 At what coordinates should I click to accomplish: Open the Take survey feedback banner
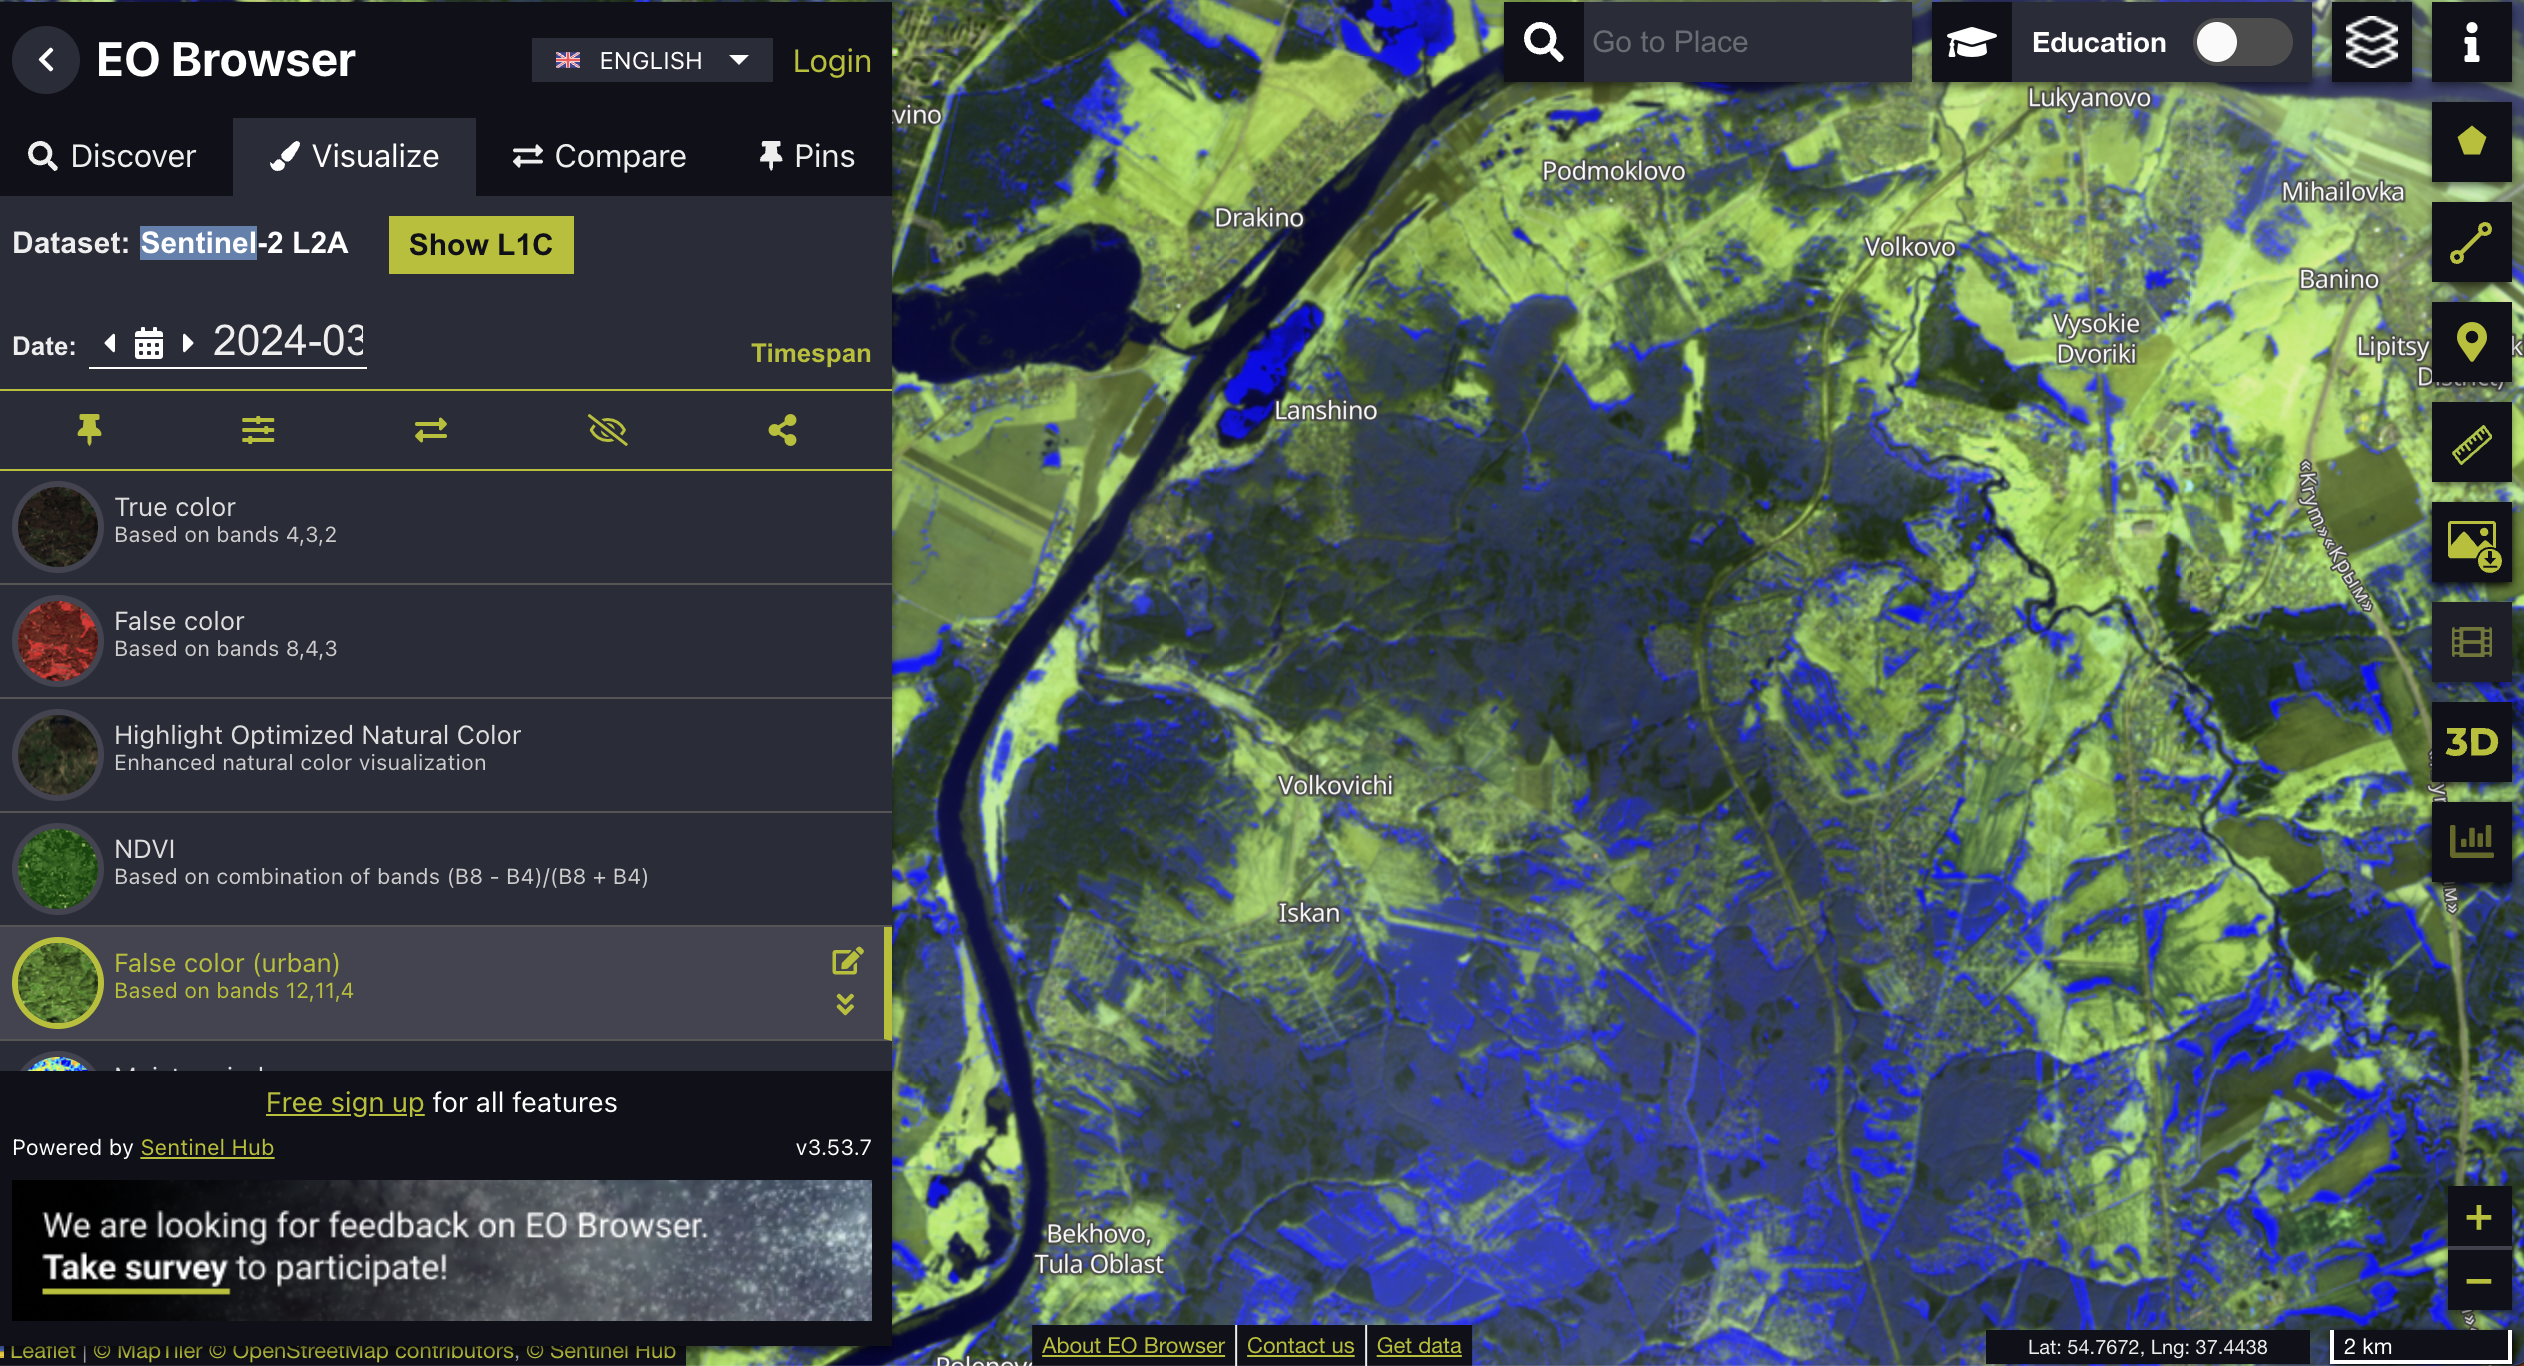[442, 1250]
